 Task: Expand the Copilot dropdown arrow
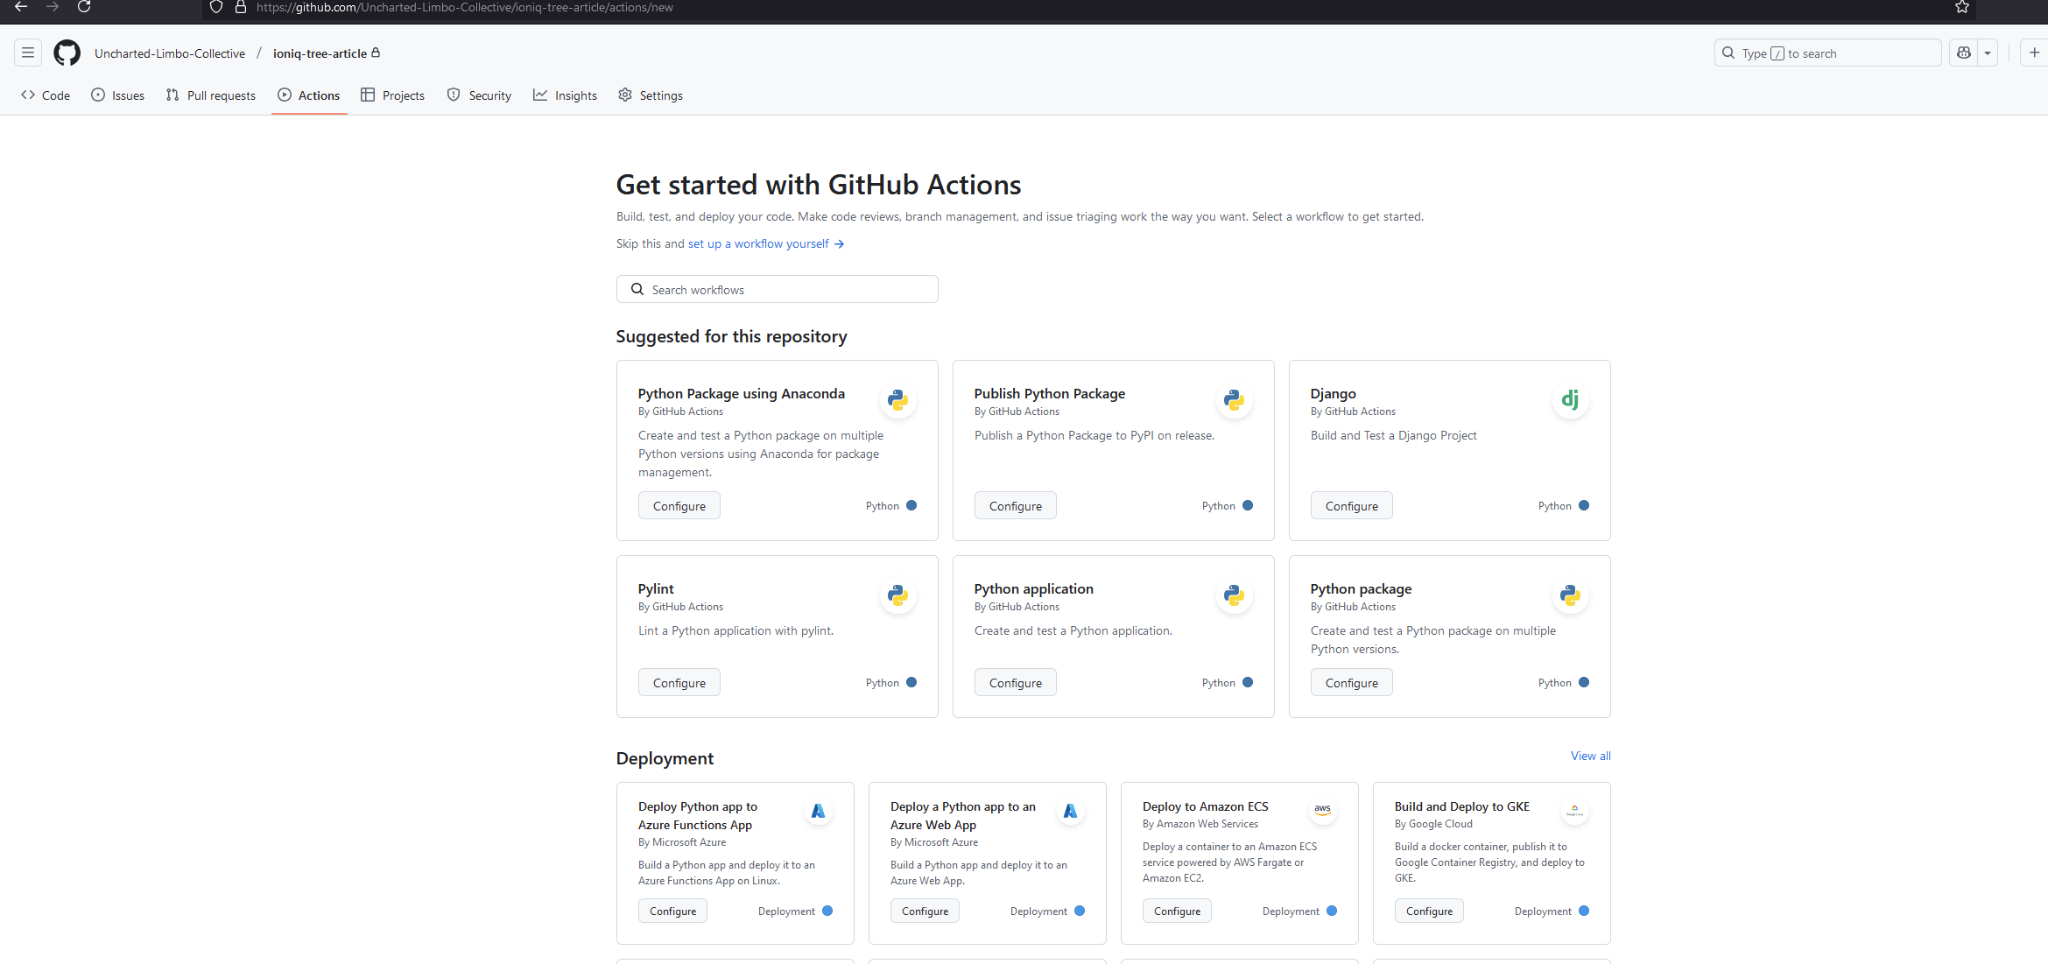pyautogui.click(x=1987, y=53)
